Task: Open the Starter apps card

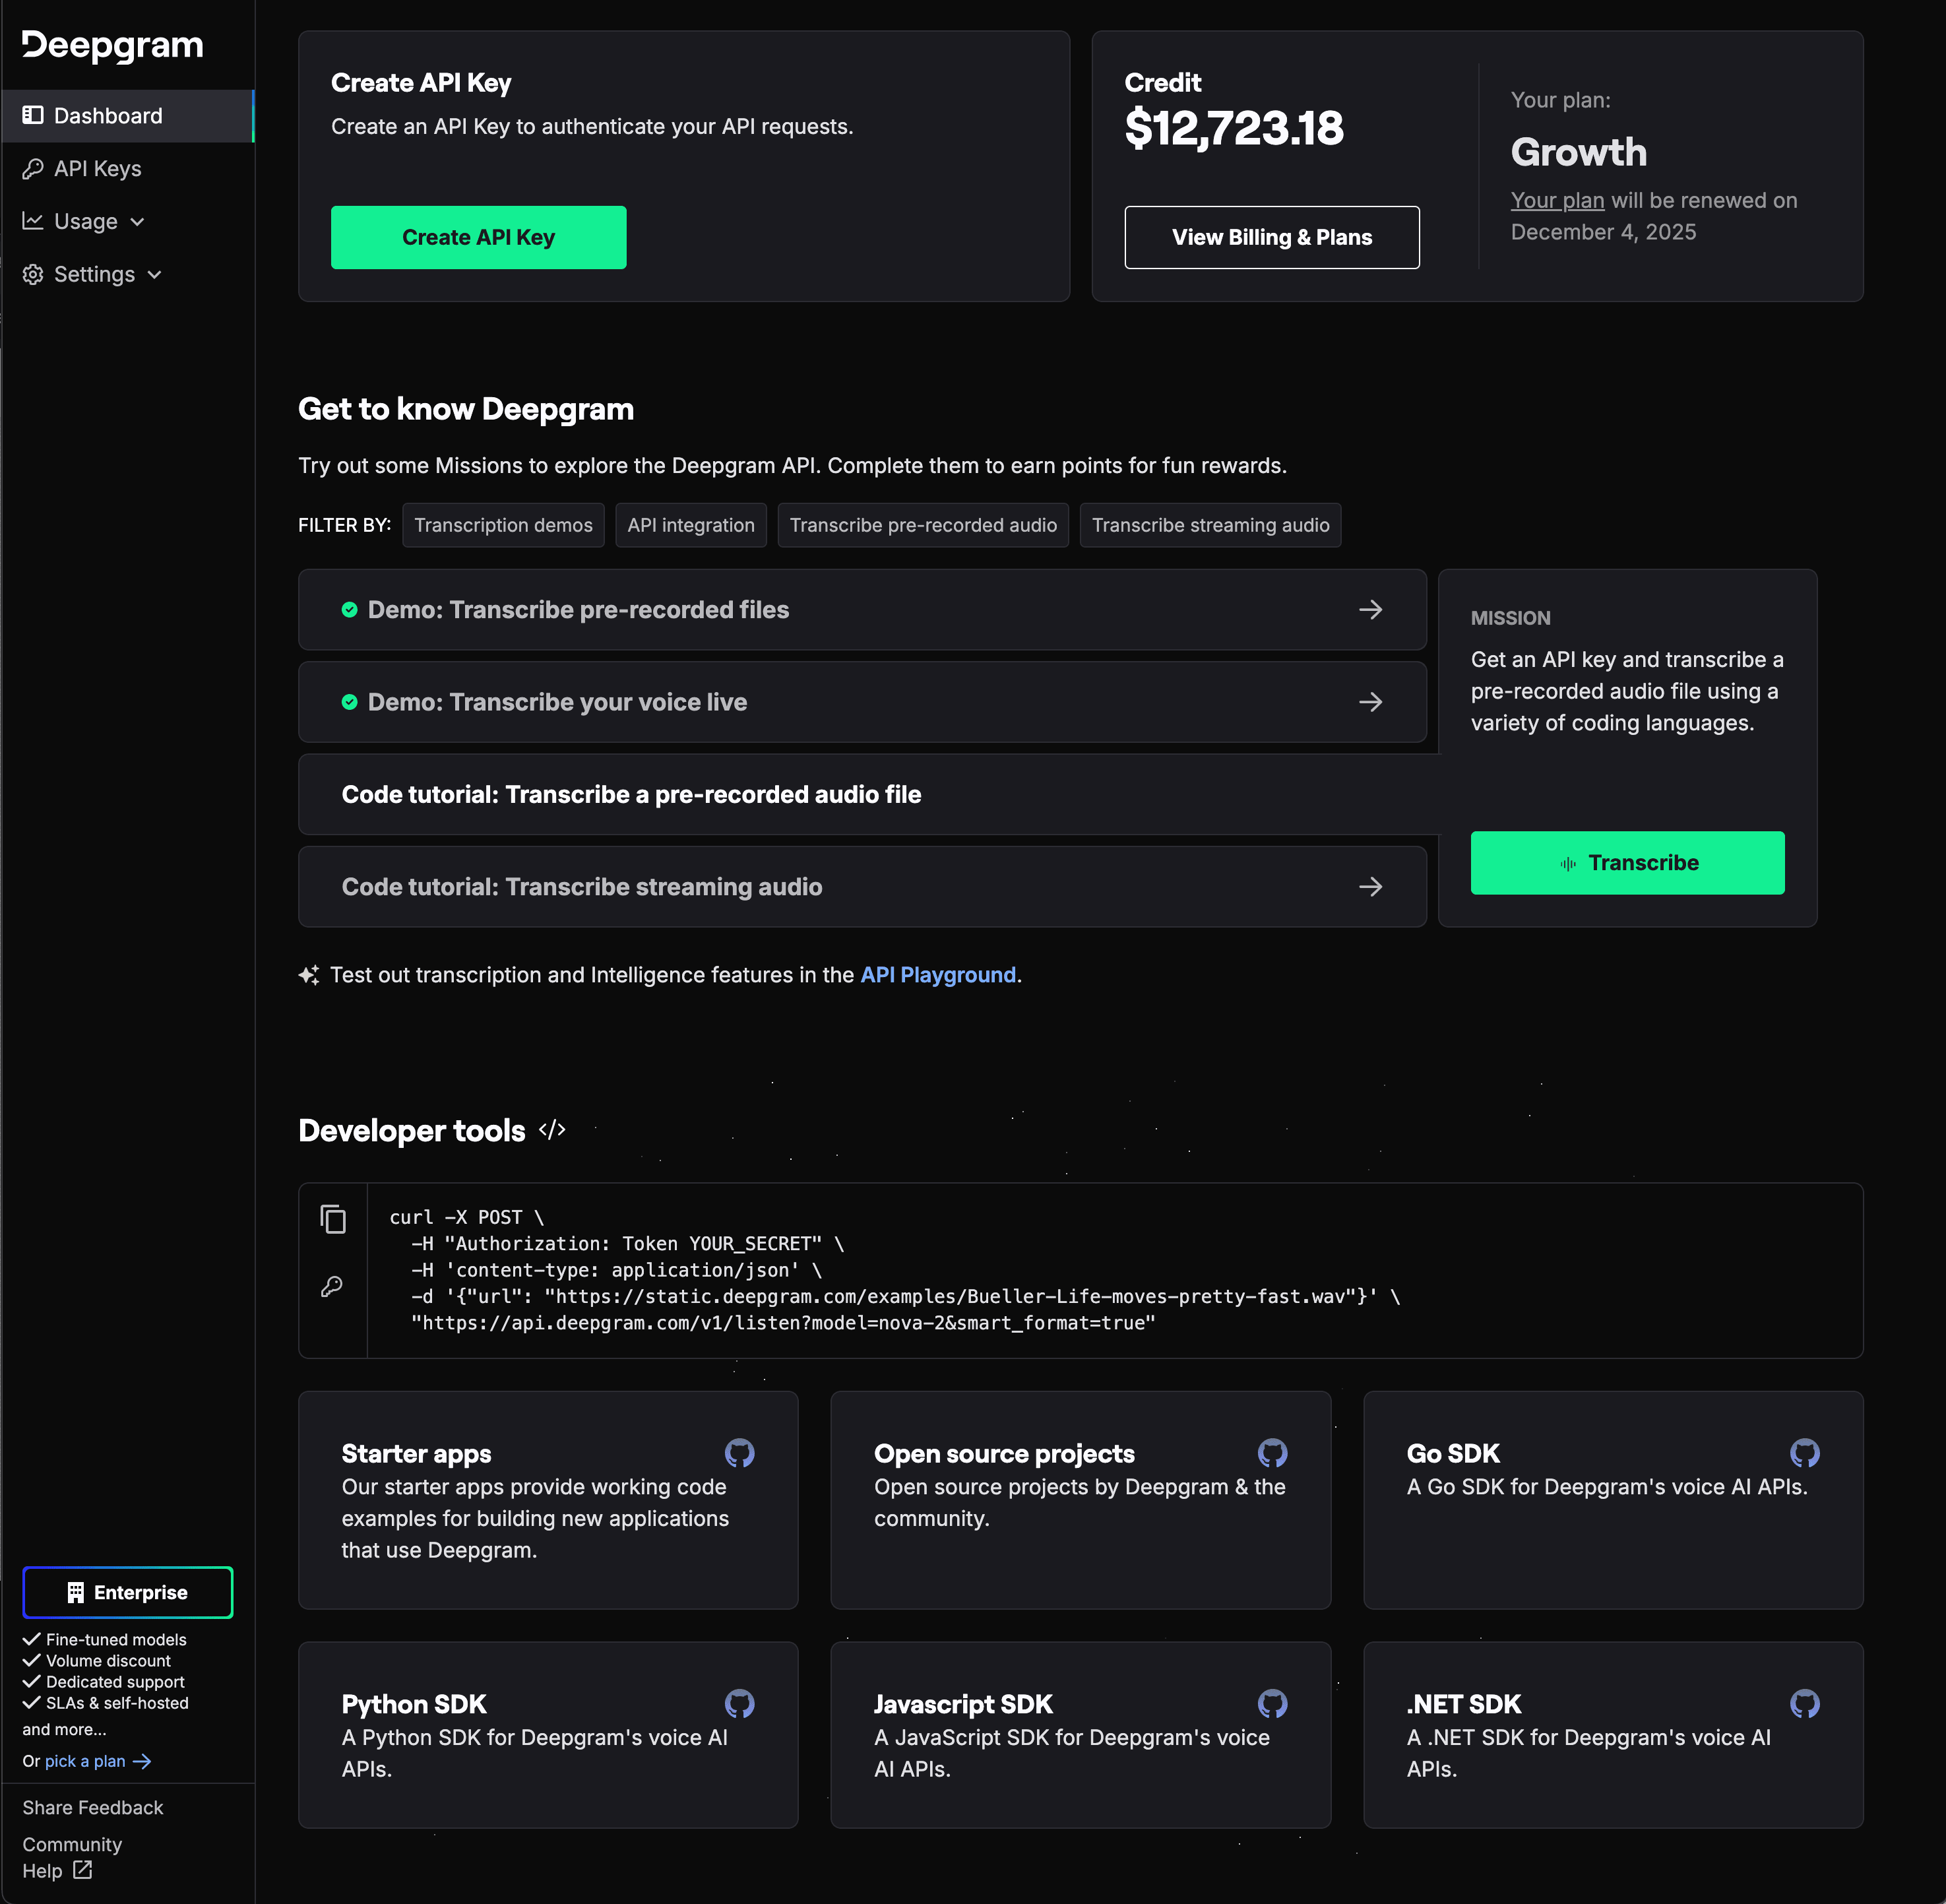Action: click(548, 1500)
